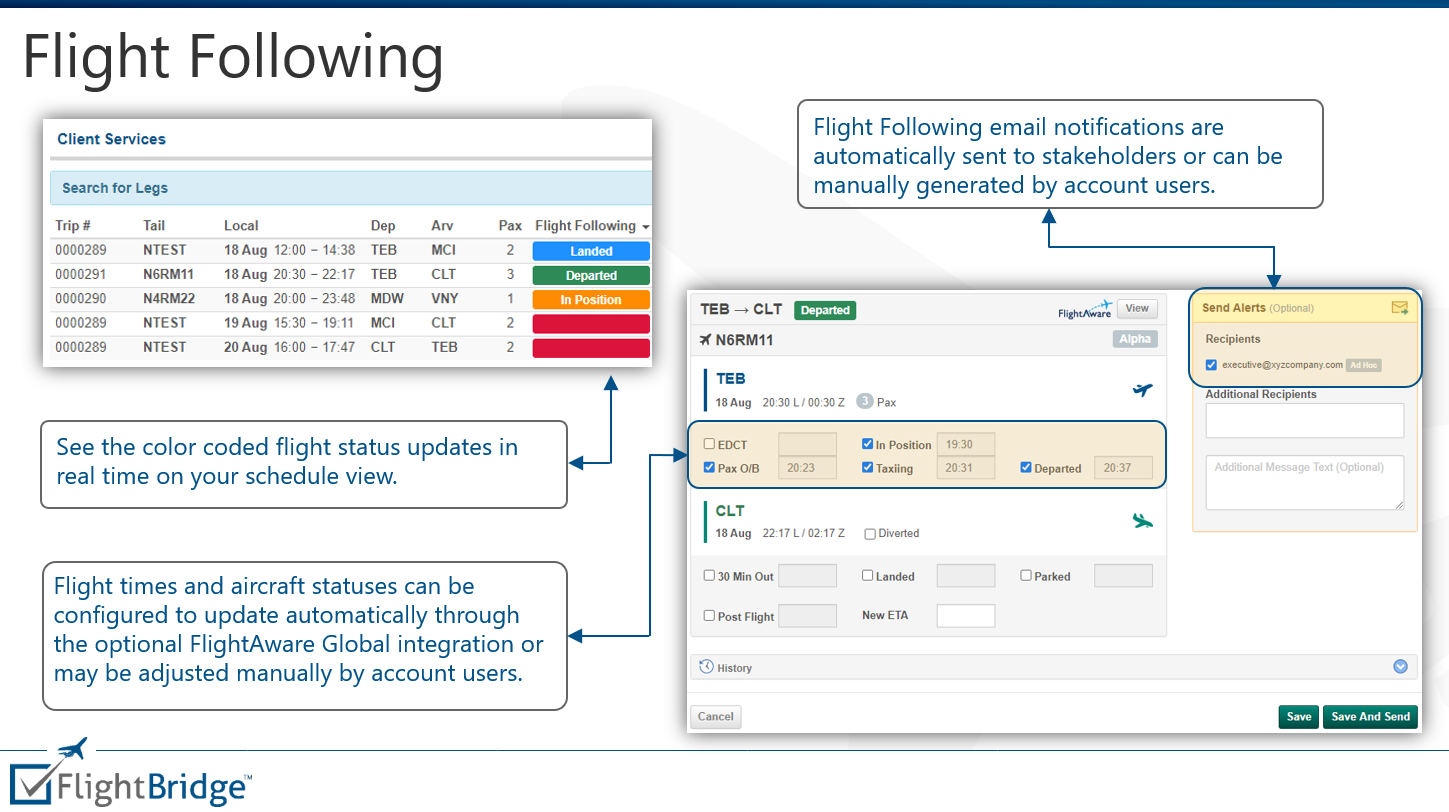Check the Diverted checkbox for CLT
The width and height of the screenshot is (1449, 812).
(x=869, y=533)
